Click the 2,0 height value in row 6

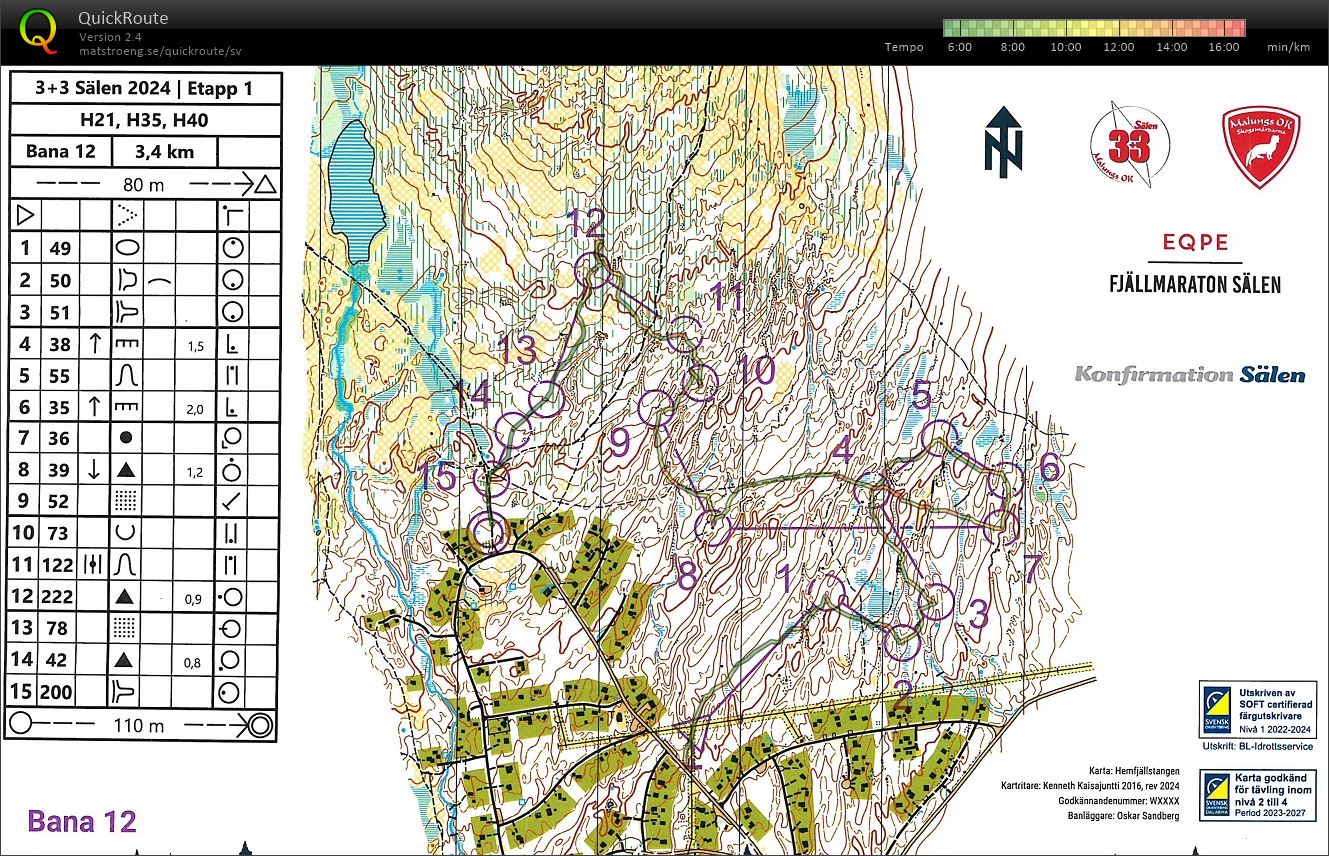(195, 407)
